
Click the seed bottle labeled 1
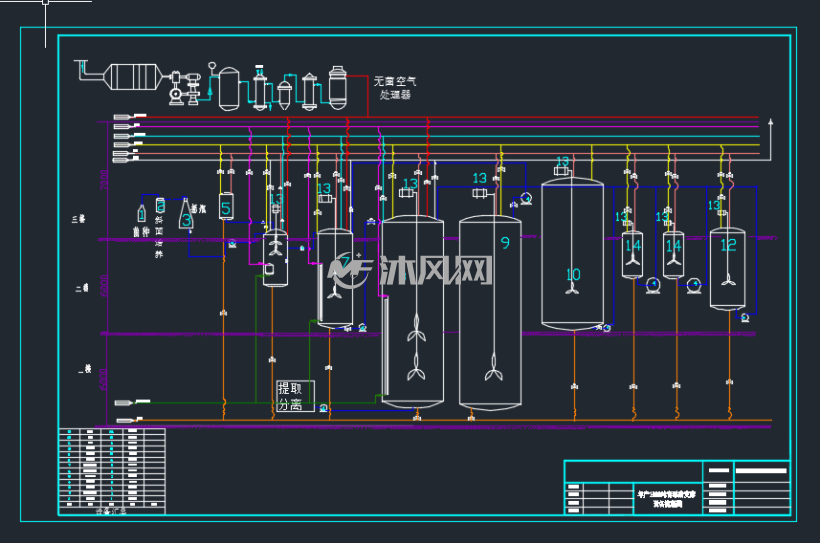141,213
